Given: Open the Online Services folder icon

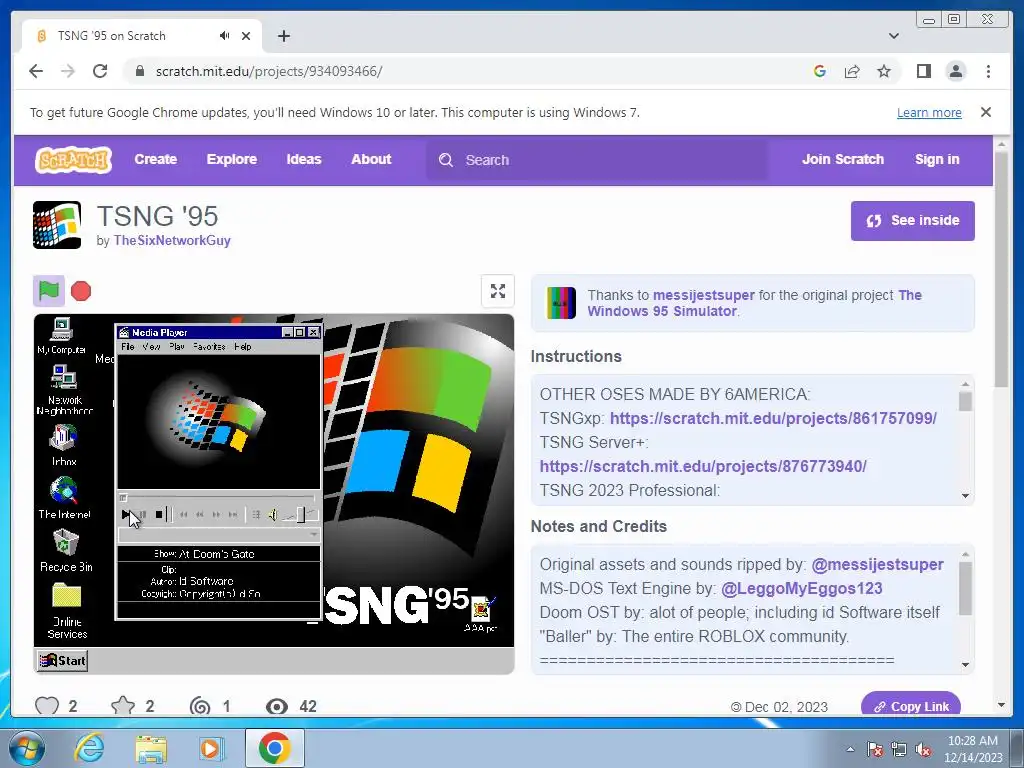Looking at the screenshot, I should click(x=67, y=610).
